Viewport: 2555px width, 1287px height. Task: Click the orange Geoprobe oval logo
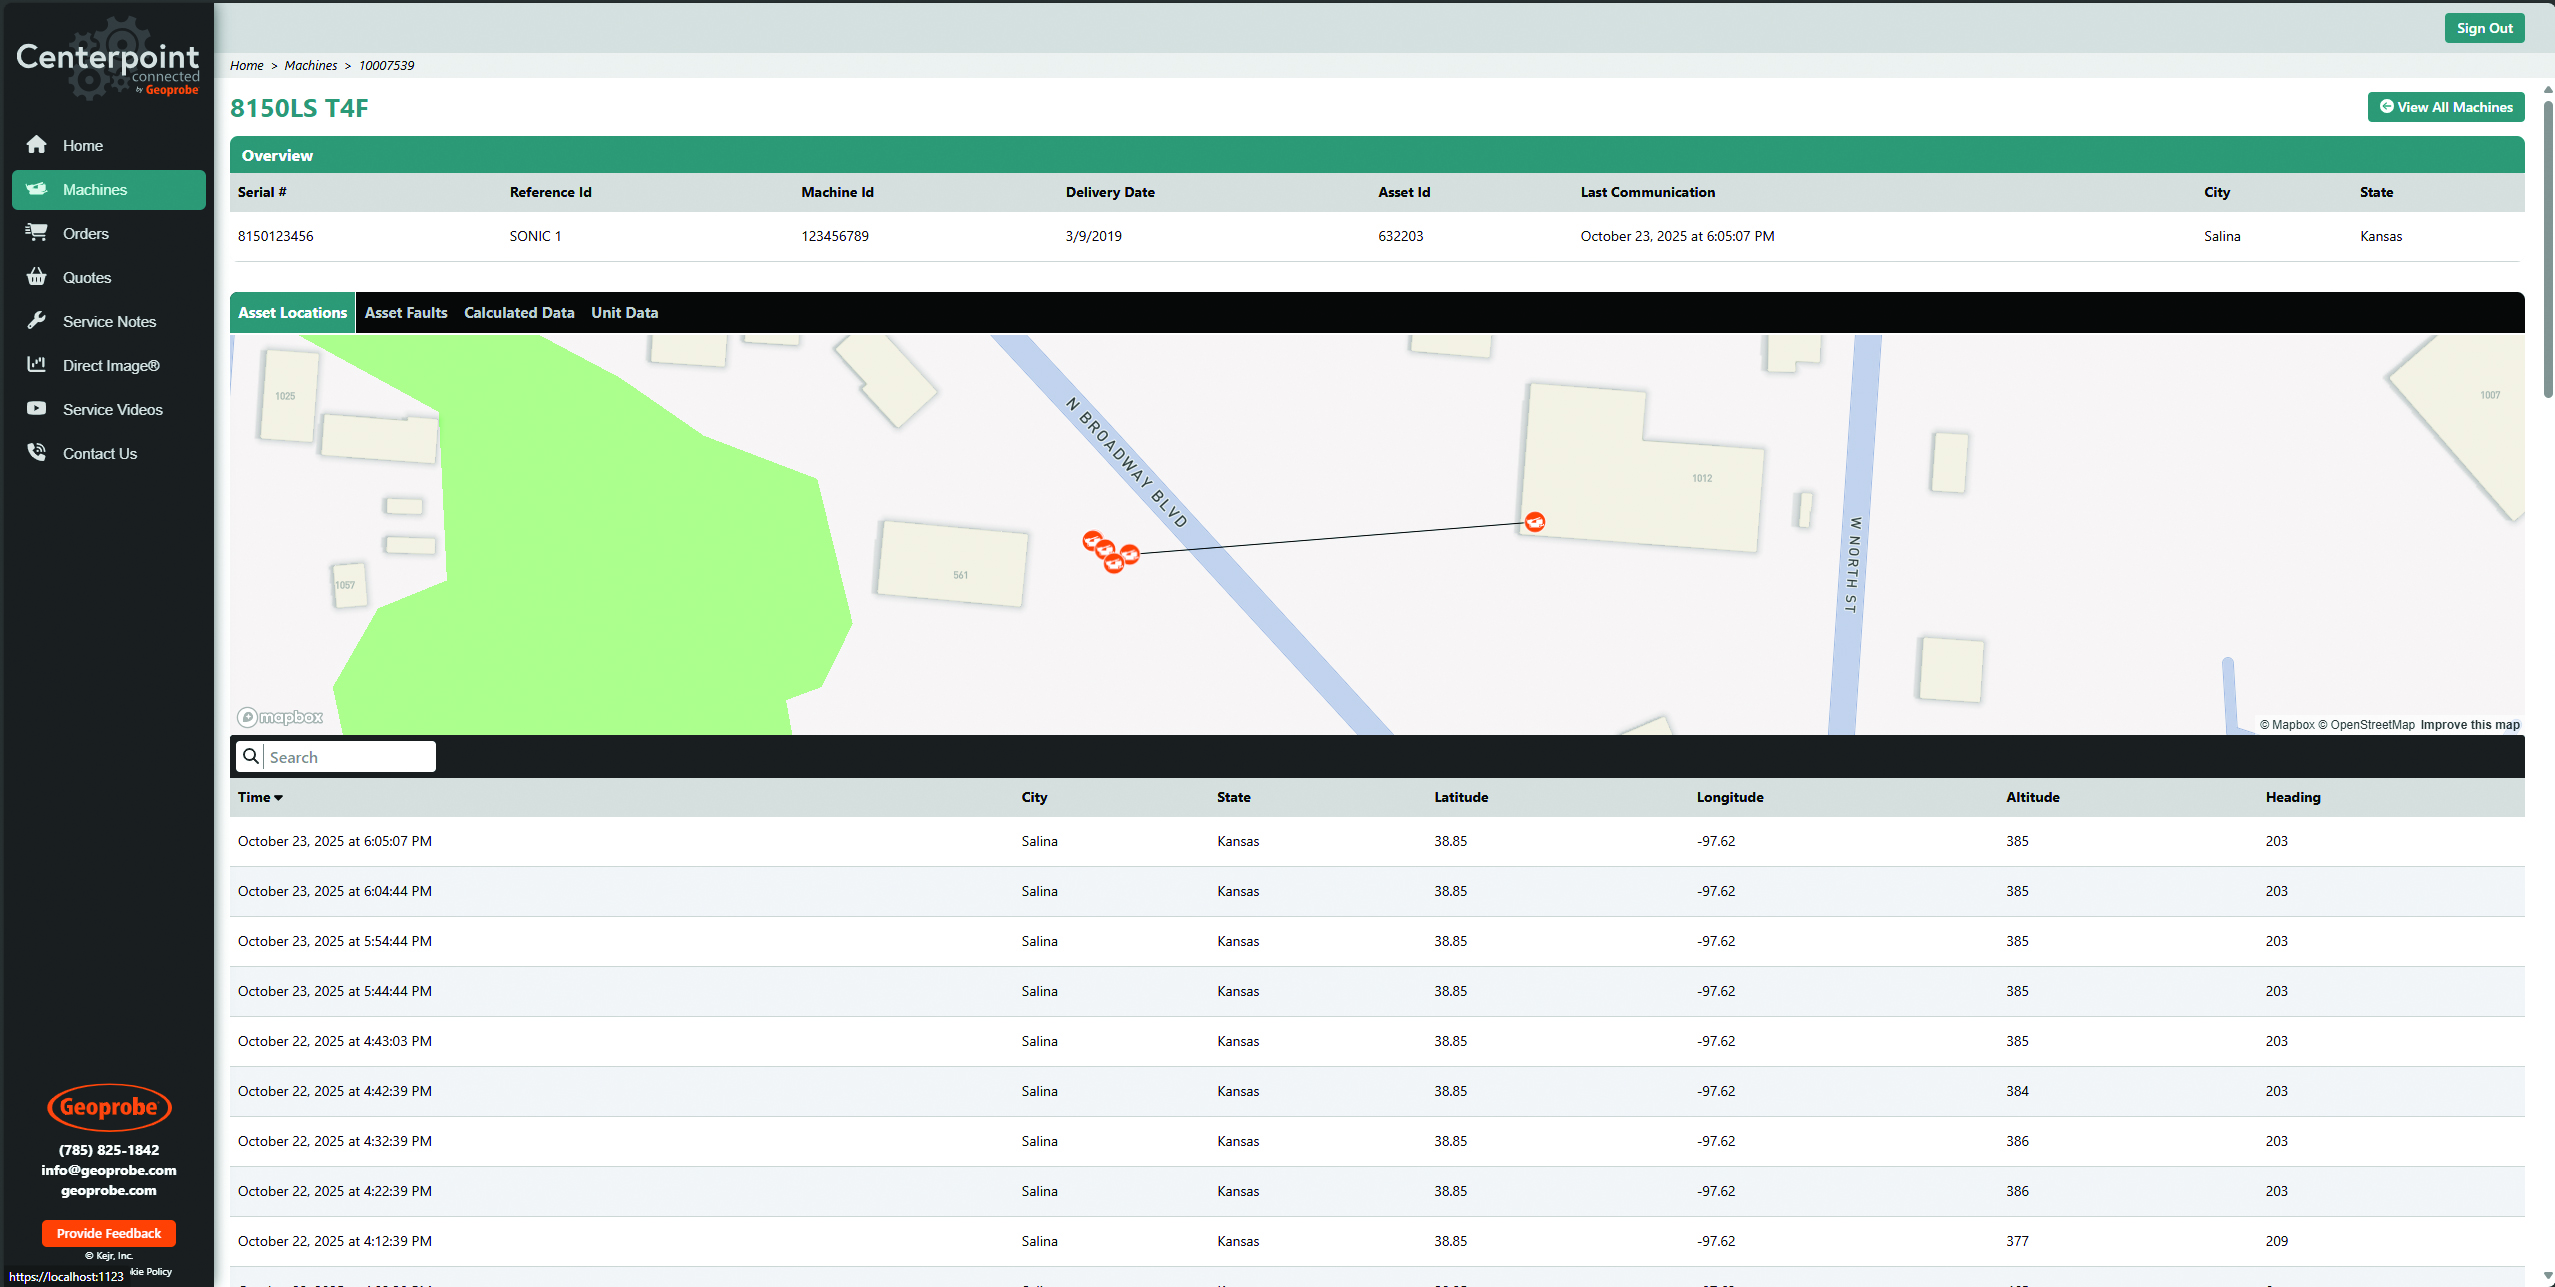[109, 1107]
